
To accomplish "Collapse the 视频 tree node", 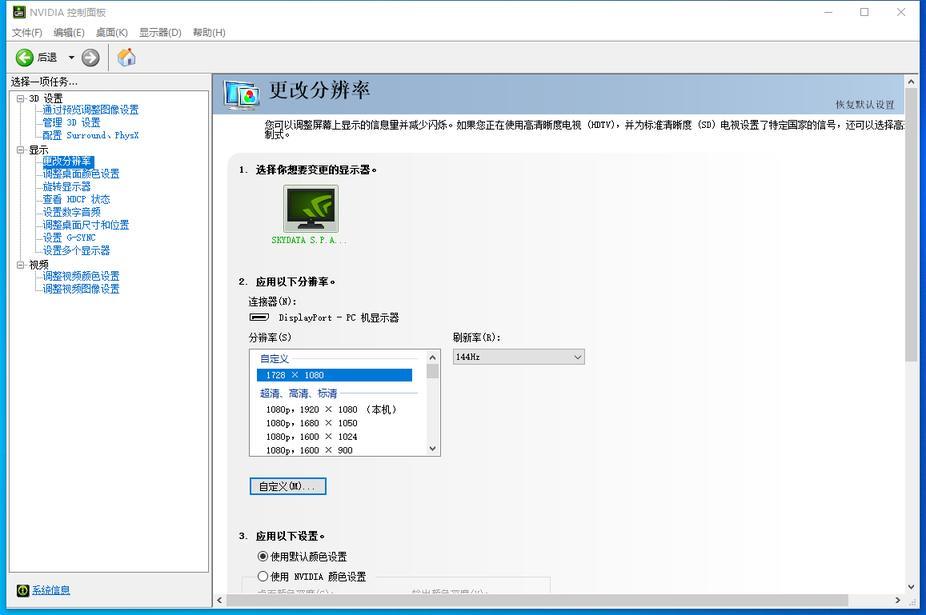I will [x=21, y=265].
